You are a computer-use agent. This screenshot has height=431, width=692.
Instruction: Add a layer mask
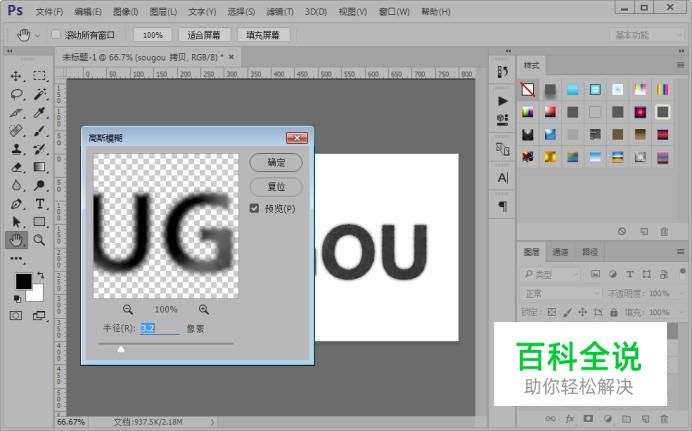[588, 418]
